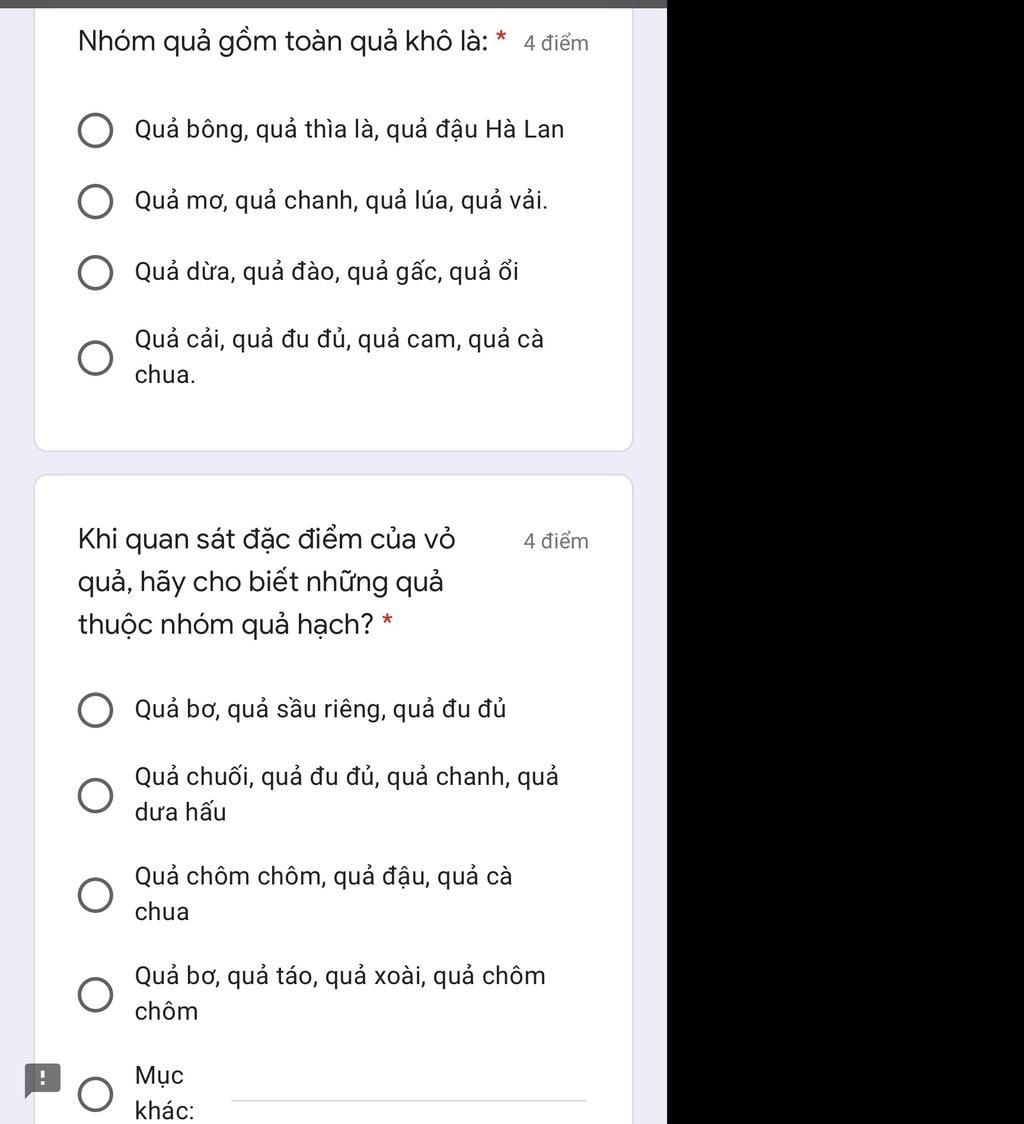Click the answer text 'Quả bơ, quả sầu riêng, quả đu đủ'
Screen dimensions: 1024x1124
point(320,710)
